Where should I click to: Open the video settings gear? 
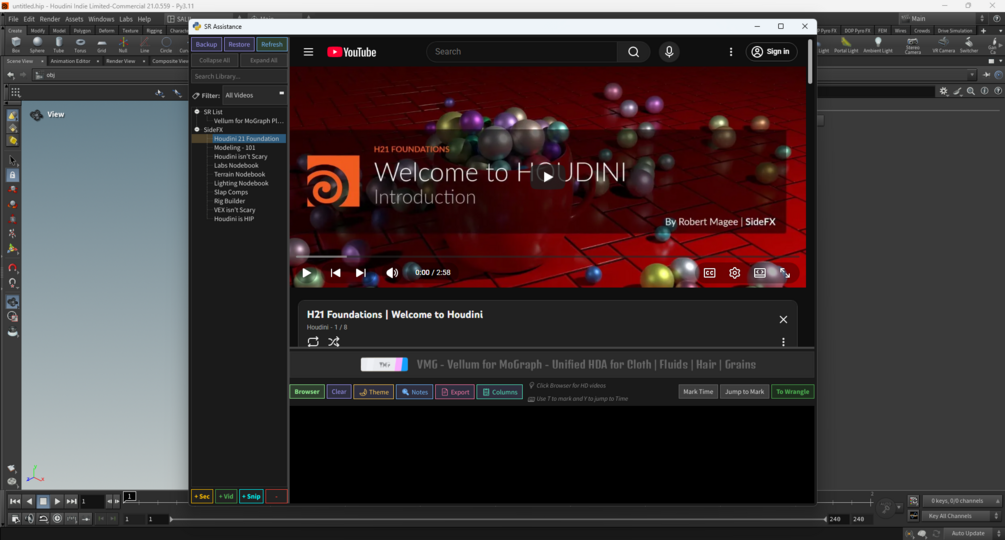735,273
